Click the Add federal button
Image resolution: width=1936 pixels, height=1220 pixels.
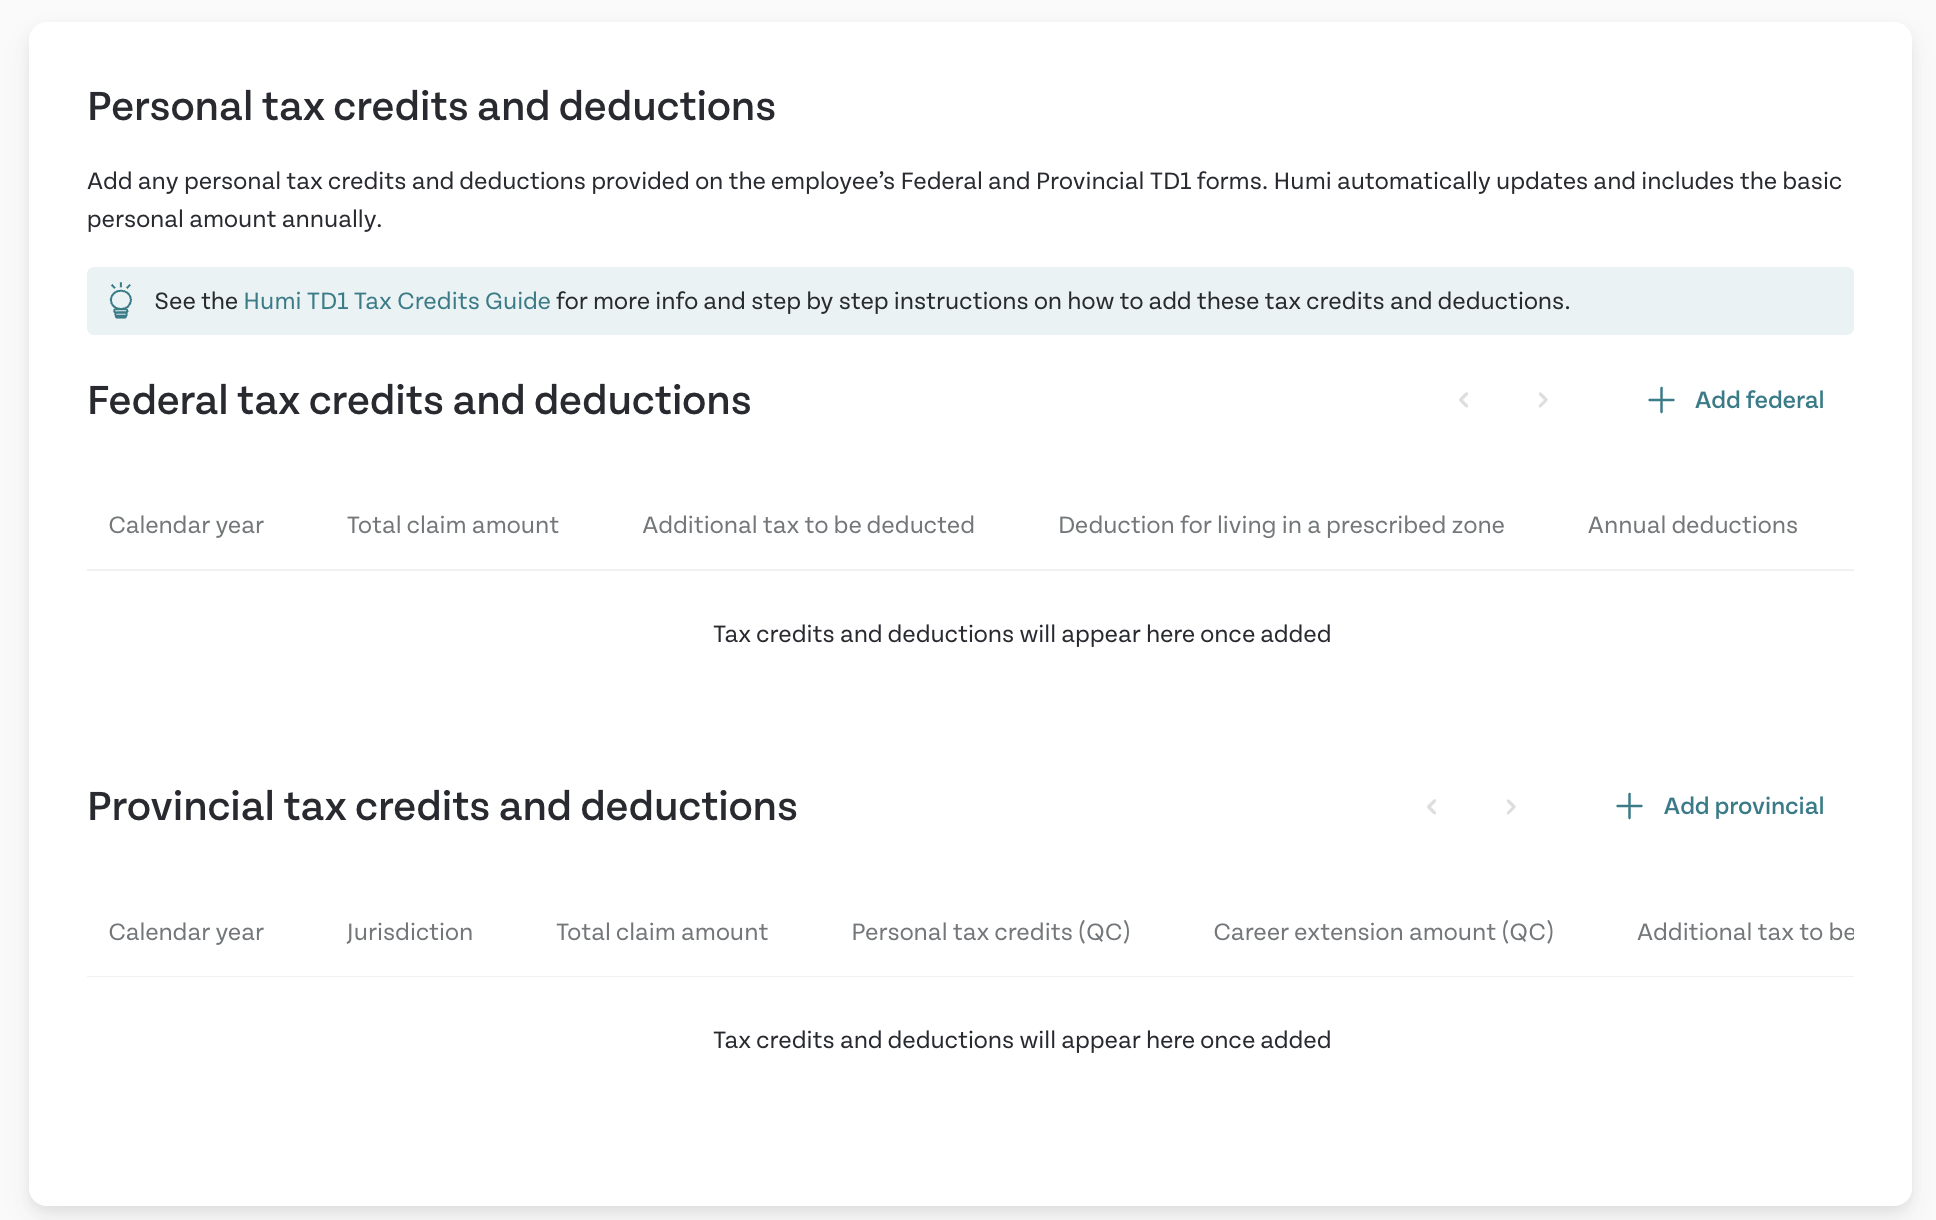[1736, 400]
